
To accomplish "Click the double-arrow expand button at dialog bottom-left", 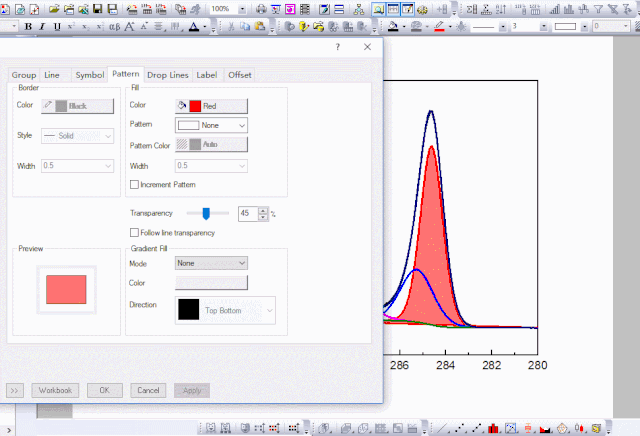I will click(x=15, y=390).
